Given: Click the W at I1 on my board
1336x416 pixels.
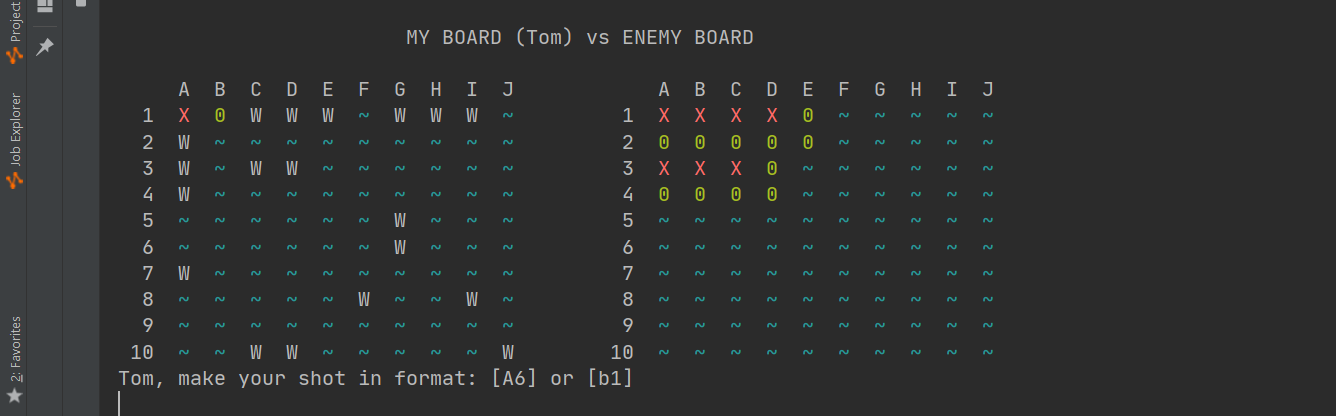Looking at the screenshot, I should point(472,116).
